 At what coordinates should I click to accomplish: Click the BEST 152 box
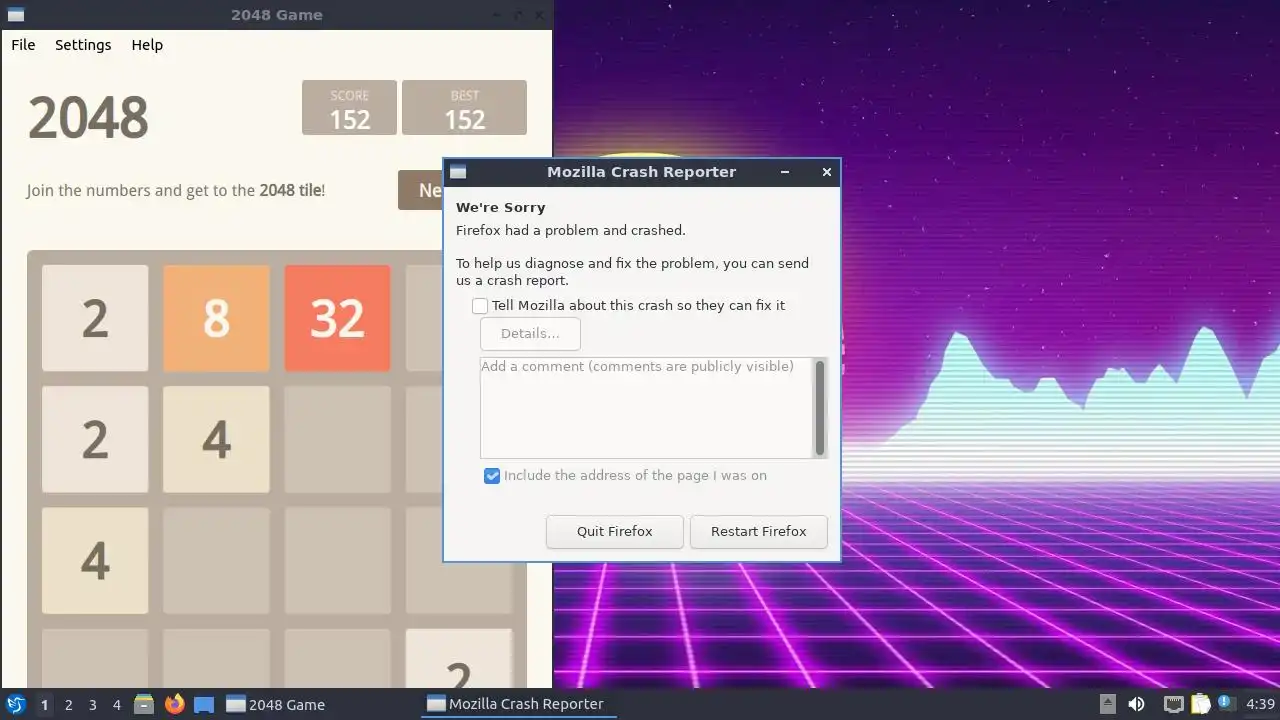pyautogui.click(x=464, y=107)
